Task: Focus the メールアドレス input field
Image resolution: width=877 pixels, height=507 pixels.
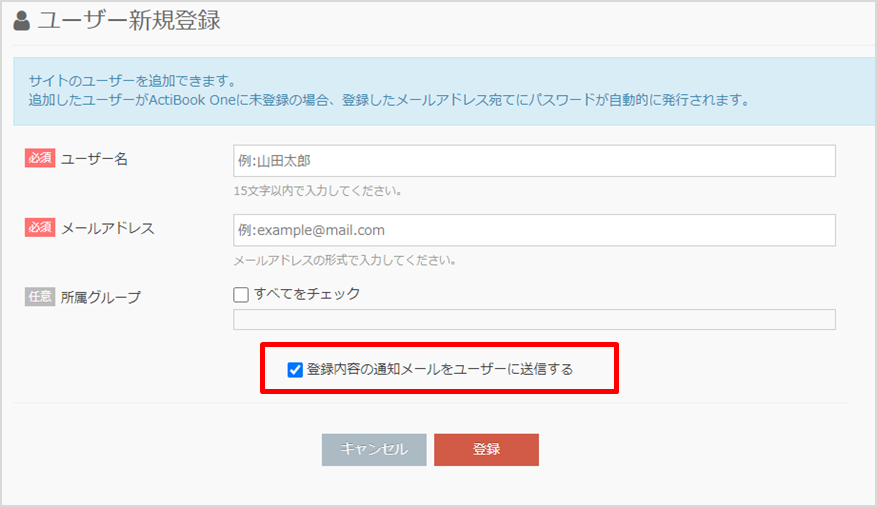Action: pos(534,230)
